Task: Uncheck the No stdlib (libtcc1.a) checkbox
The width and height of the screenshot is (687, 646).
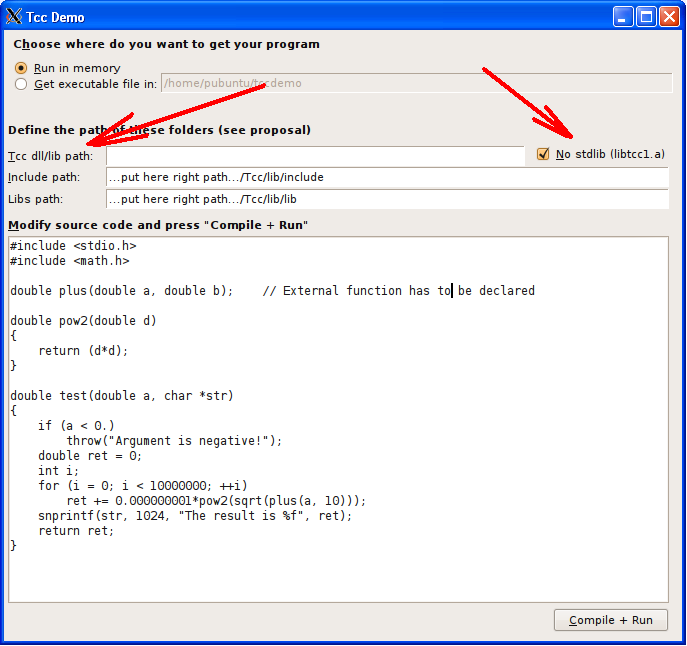Action: click(544, 154)
